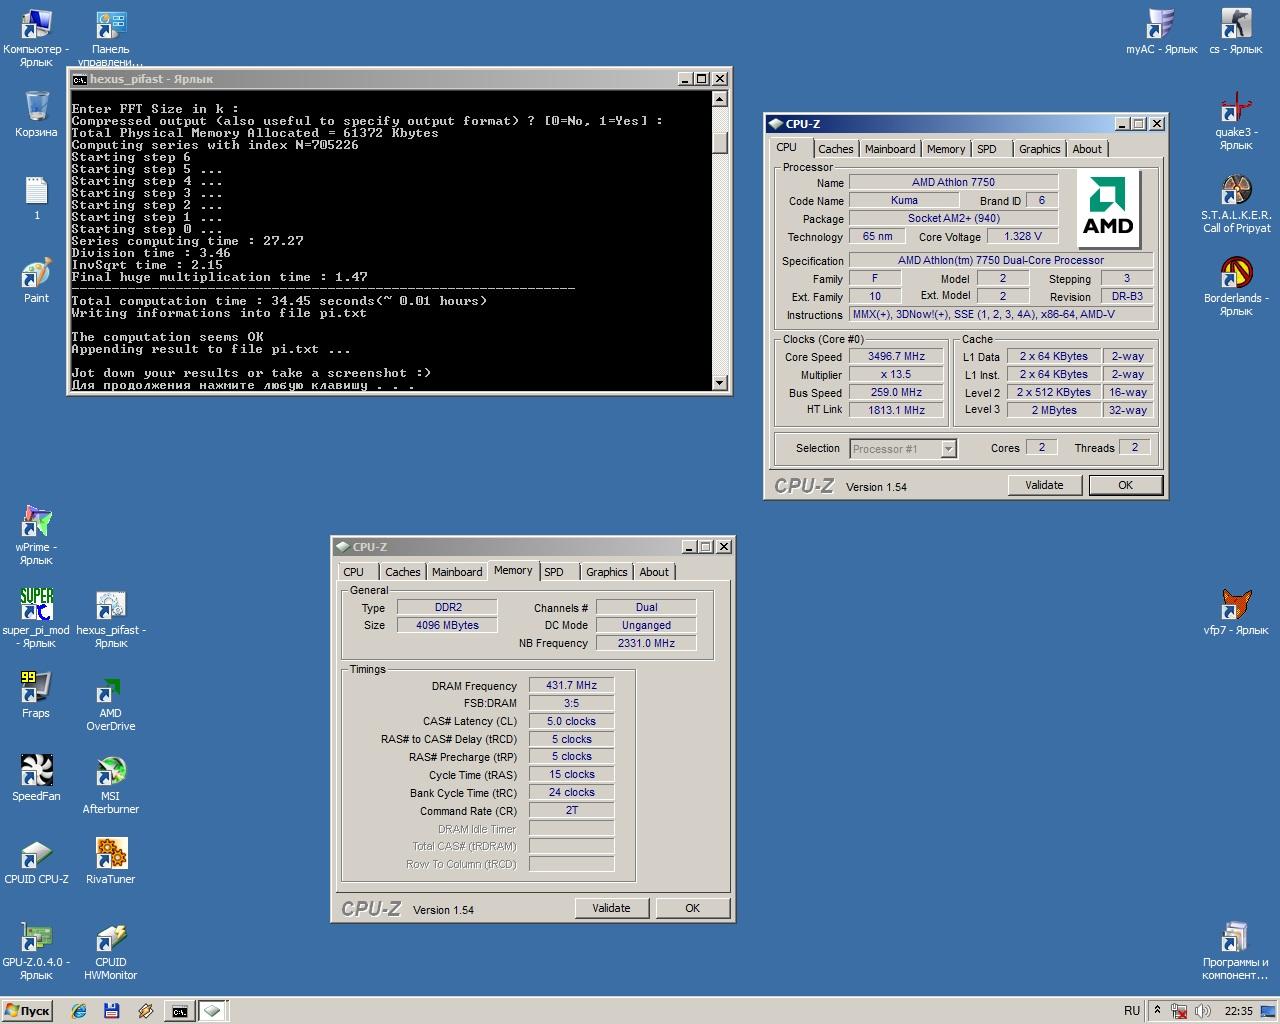Click Validate in CPU-Z CPU window
The height and width of the screenshot is (1024, 1280).
click(x=1044, y=485)
